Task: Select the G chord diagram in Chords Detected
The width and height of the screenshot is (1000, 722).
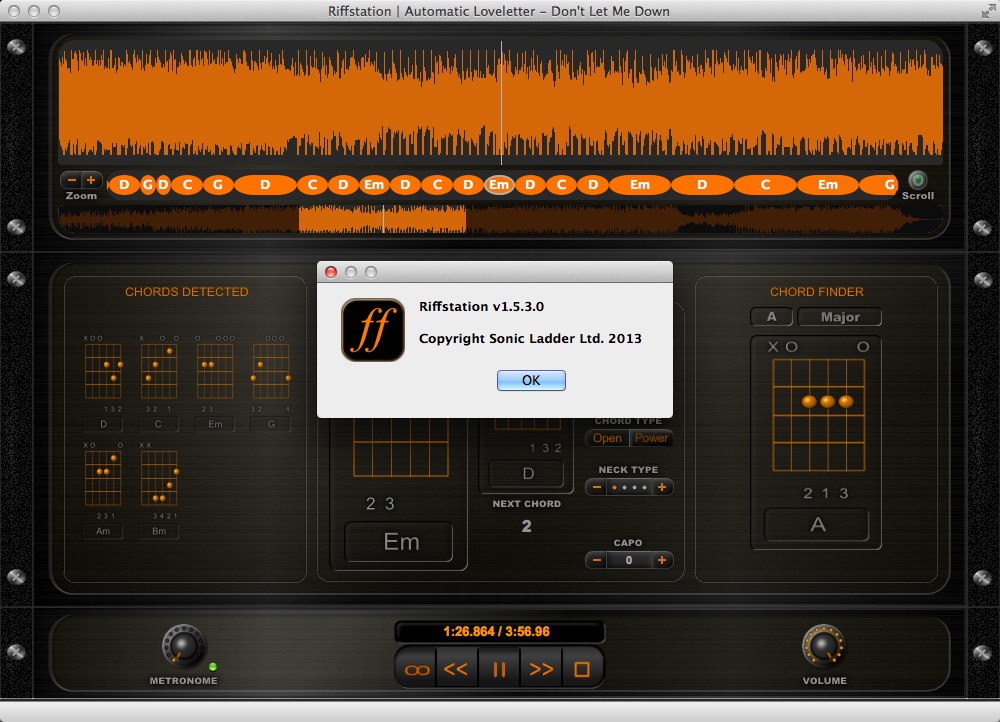Action: coord(271,371)
